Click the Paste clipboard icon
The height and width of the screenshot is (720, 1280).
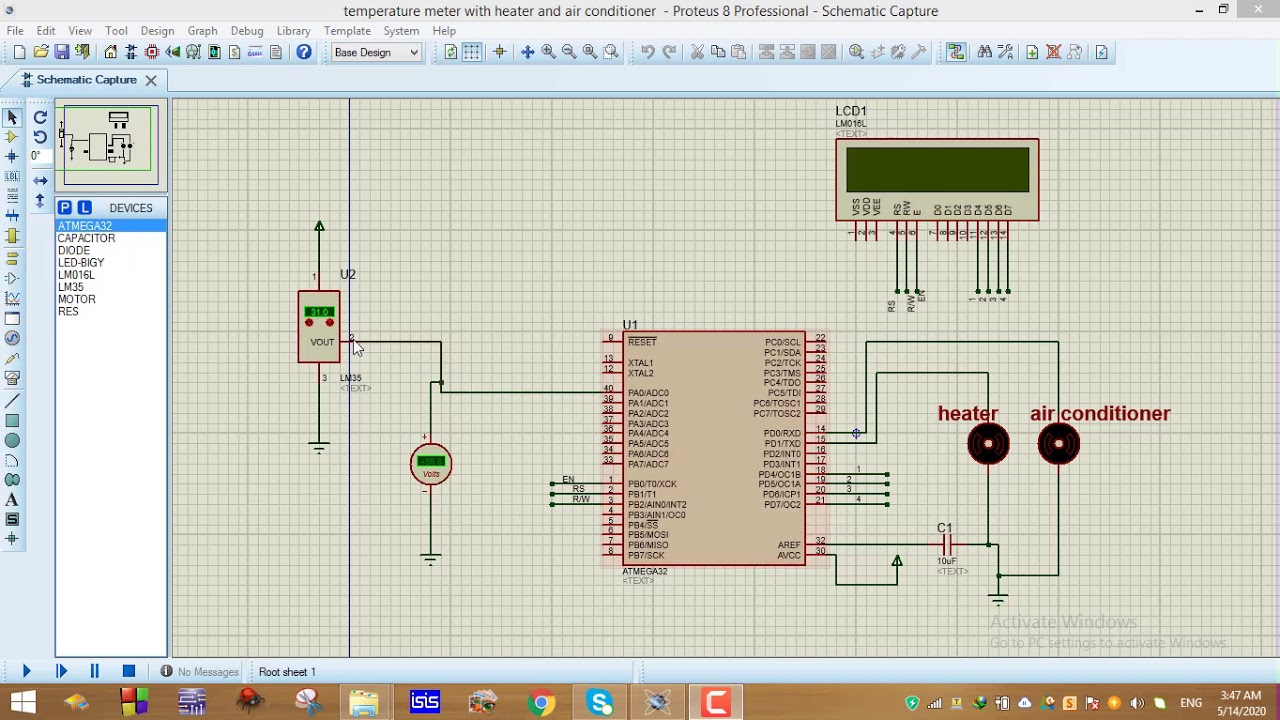click(739, 52)
